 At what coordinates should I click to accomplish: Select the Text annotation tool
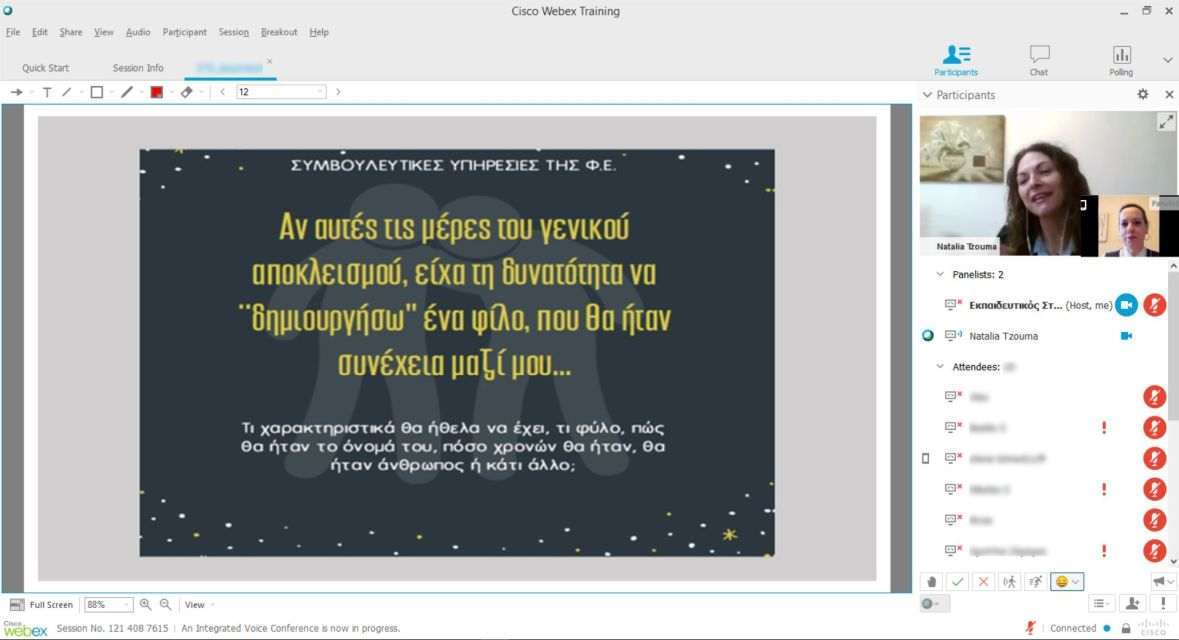pyautogui.click(x=47, y=92)
